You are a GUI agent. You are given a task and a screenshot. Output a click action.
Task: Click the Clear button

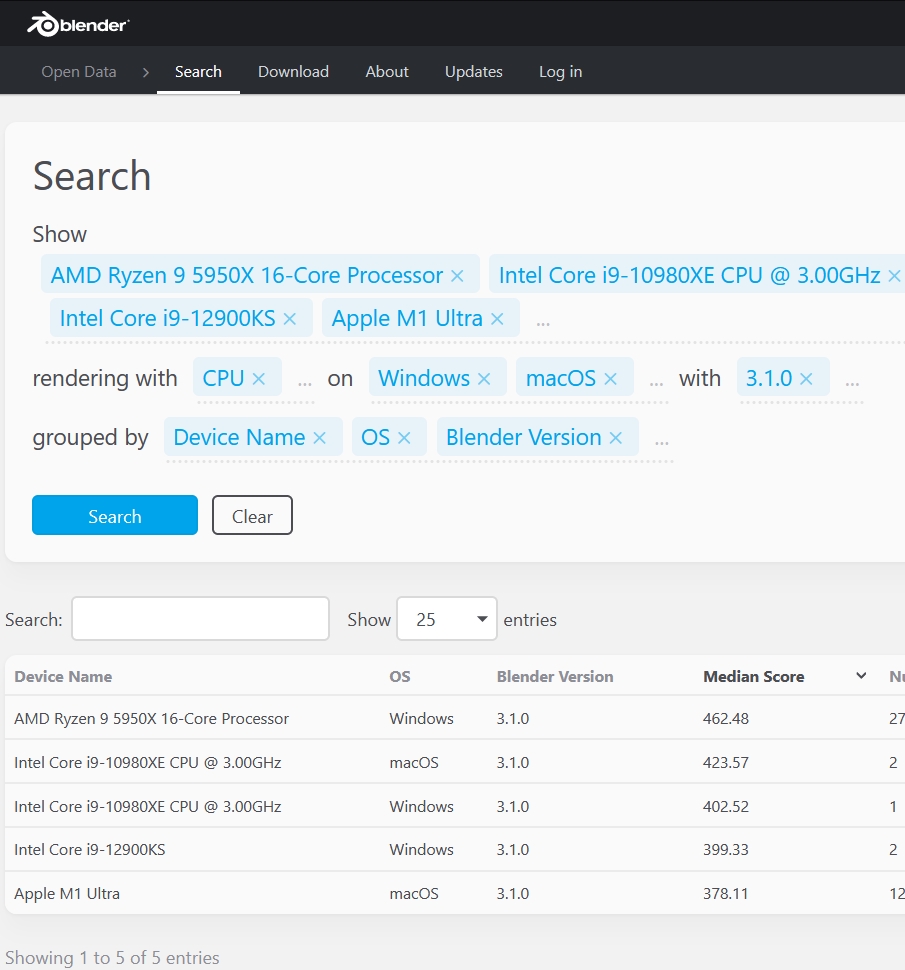coord(252,516)
